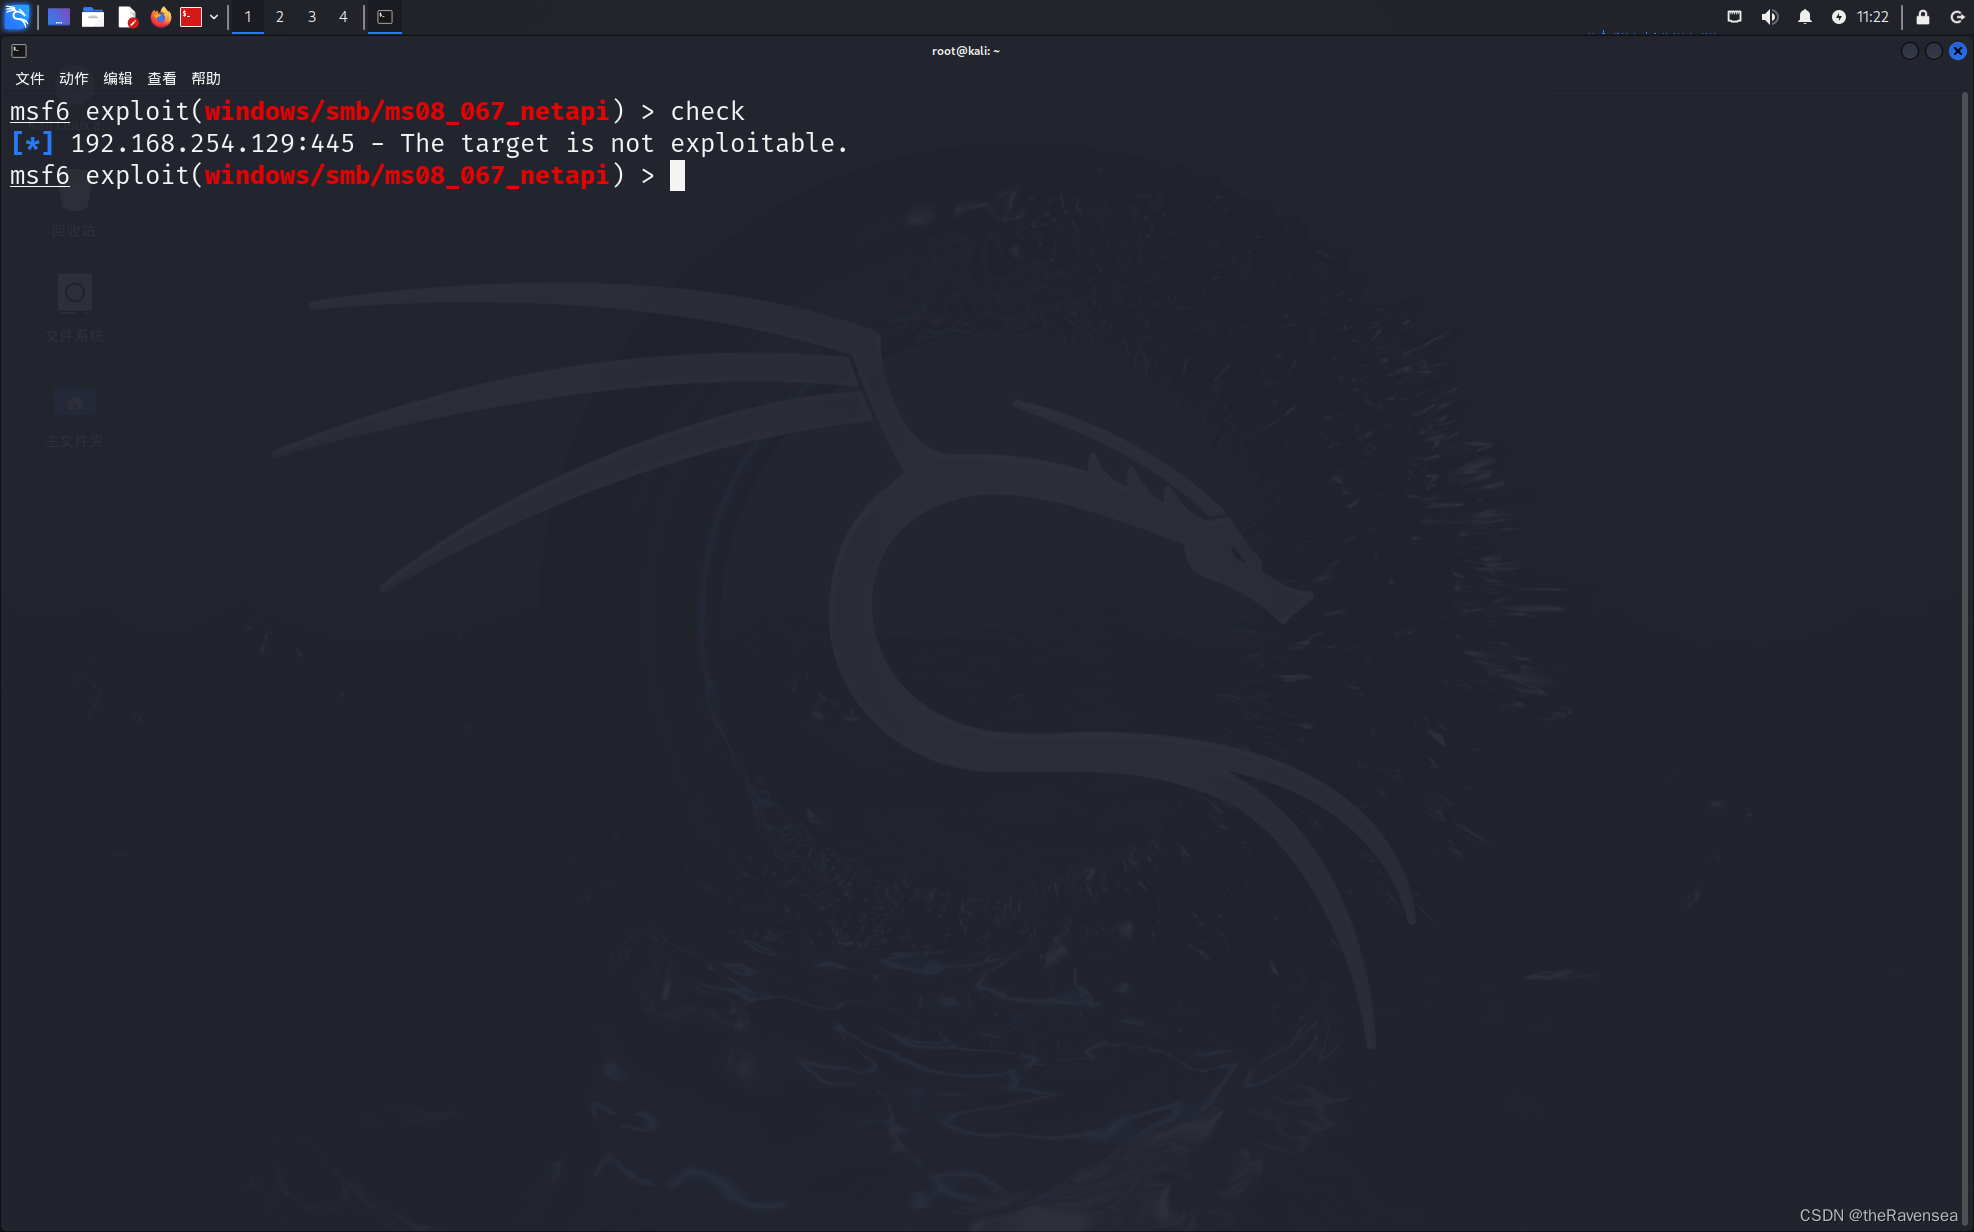The image size is (1974, 1232).
Task: Open the 文件 menu
Action: point(30,79)
